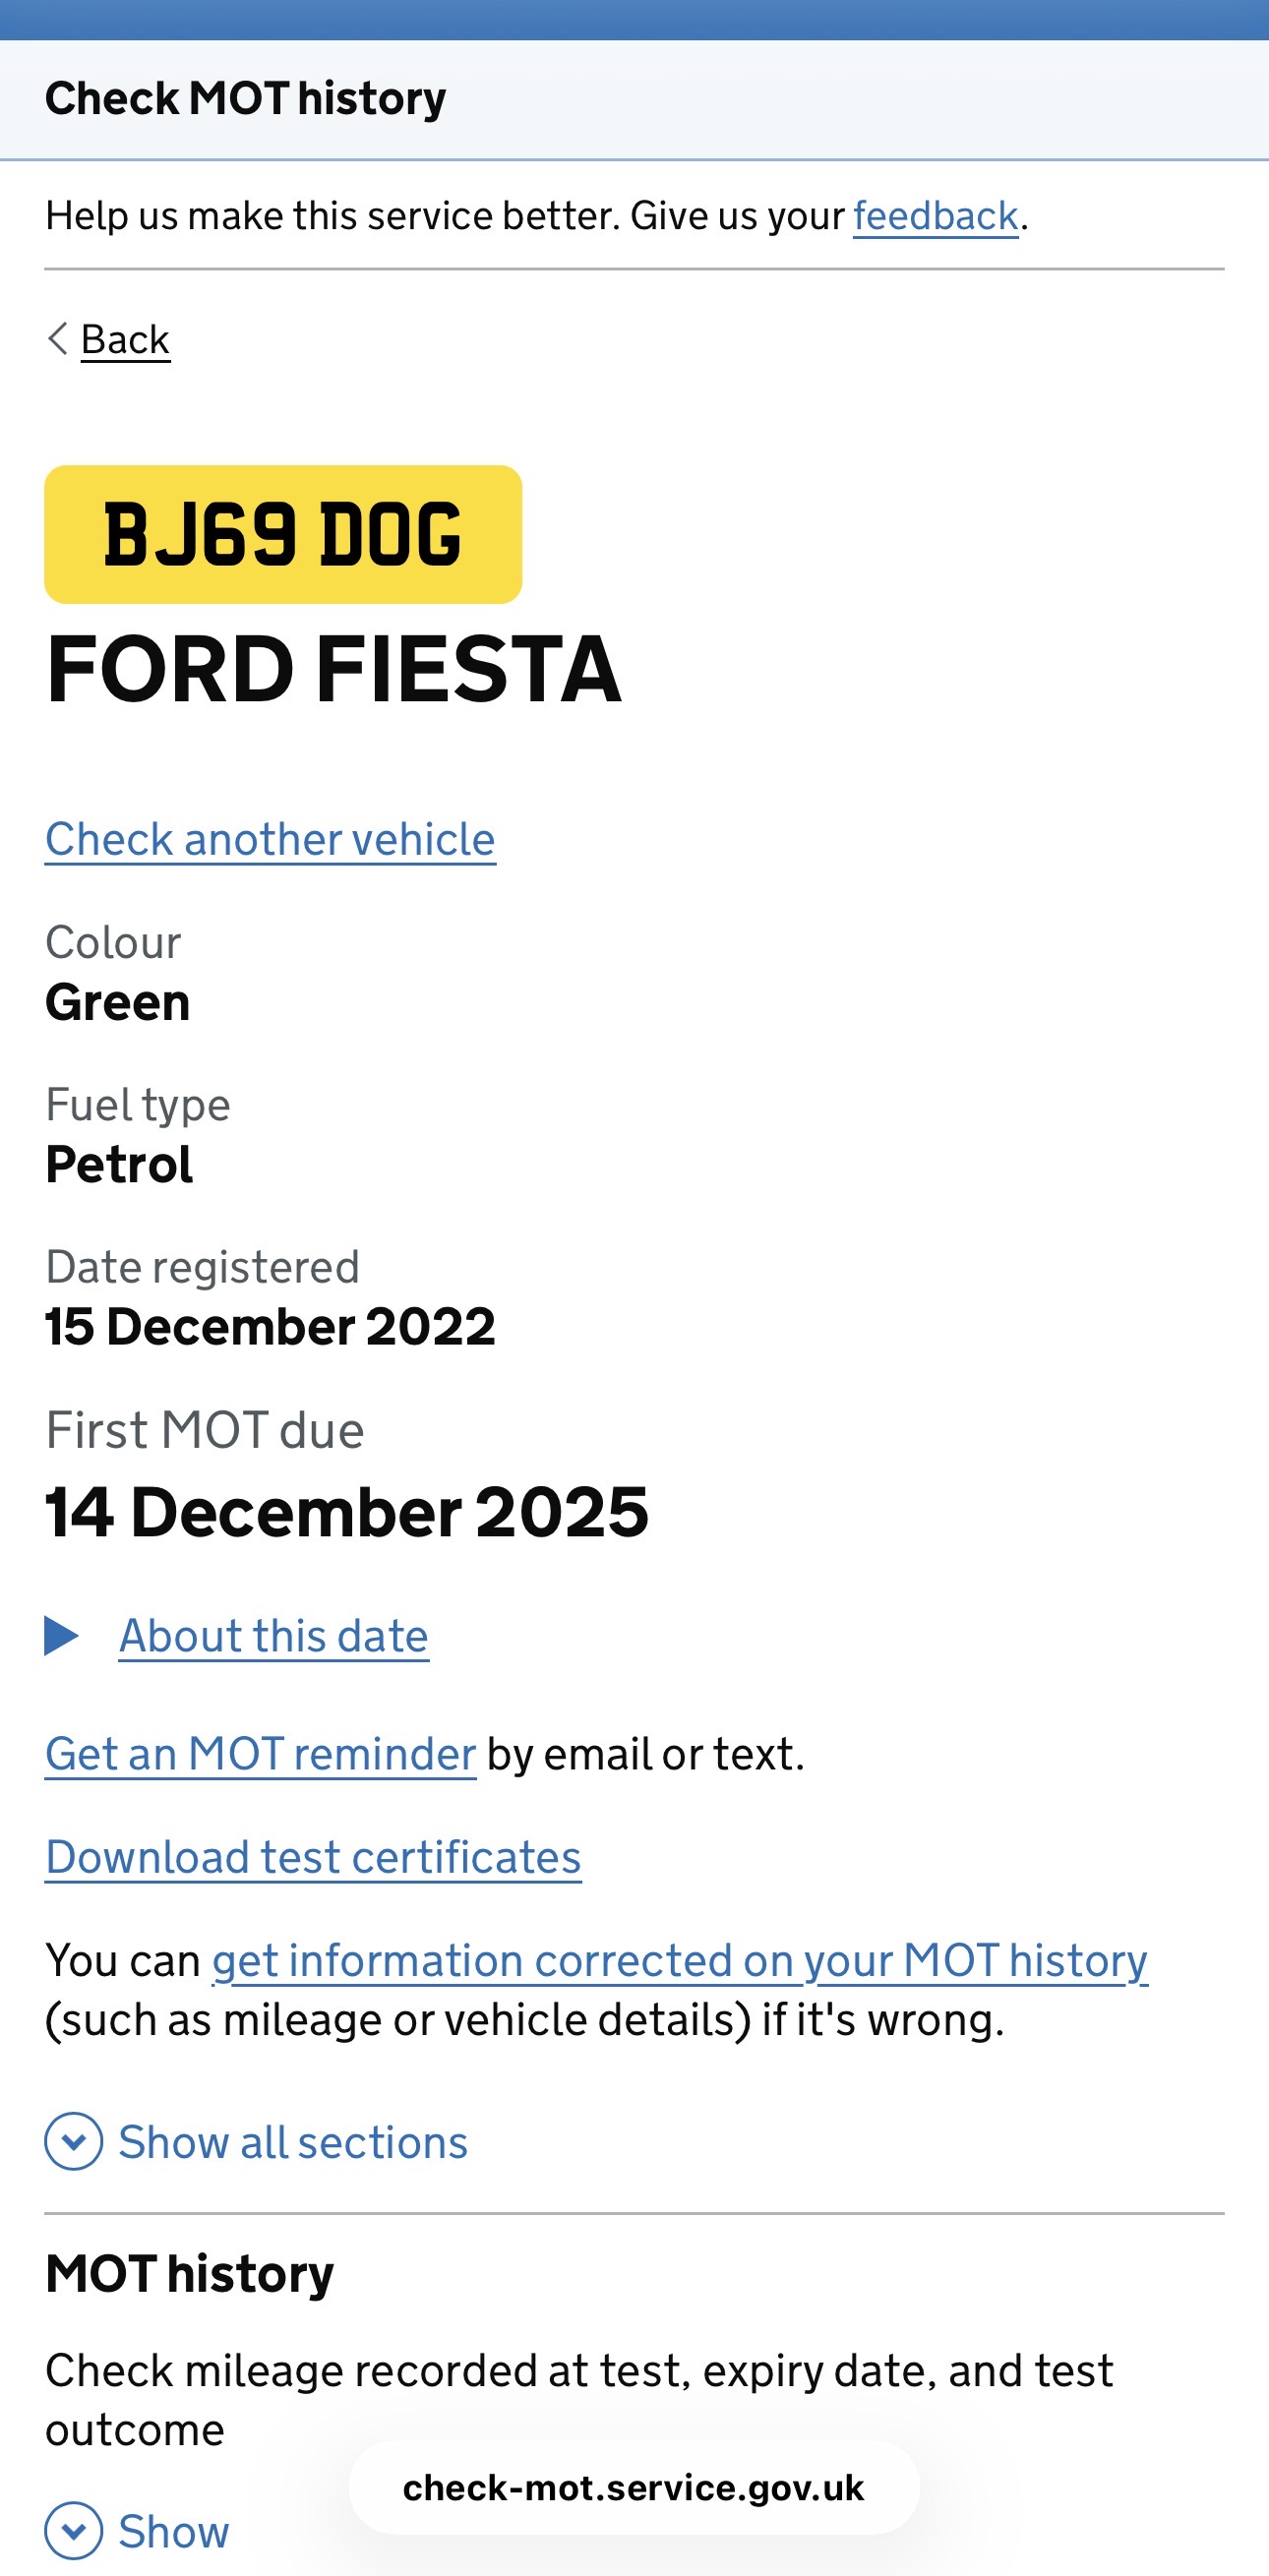Click the Show label under MOT history
Viewport: 1269px width, 2576px height.
[x=174, y=2531]
